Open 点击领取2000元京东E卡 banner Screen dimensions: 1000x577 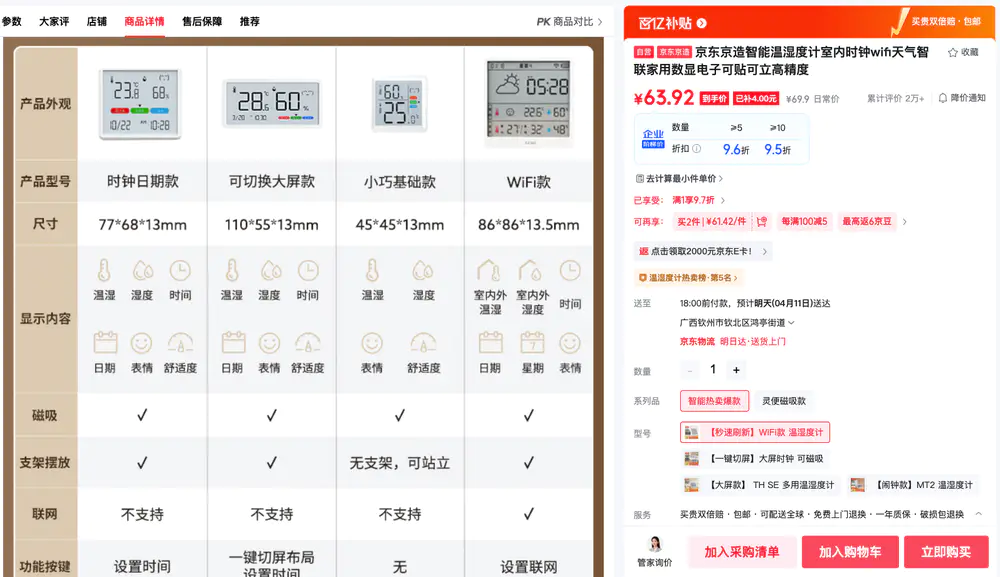(703, 251)
